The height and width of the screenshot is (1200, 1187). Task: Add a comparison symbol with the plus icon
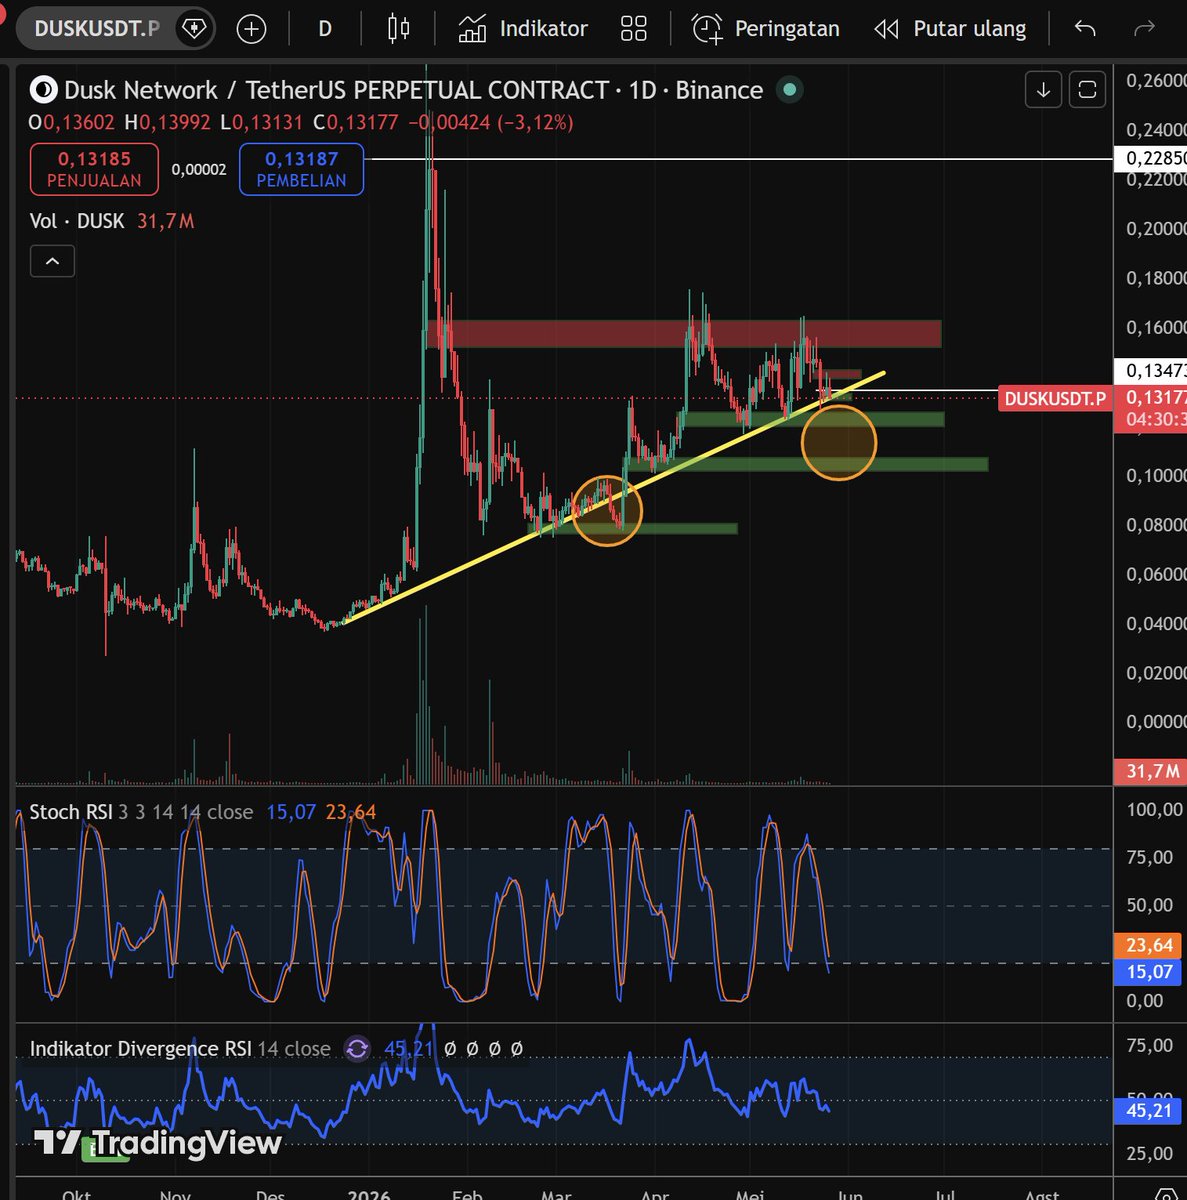pyautogui.click(x=251, y=29)
